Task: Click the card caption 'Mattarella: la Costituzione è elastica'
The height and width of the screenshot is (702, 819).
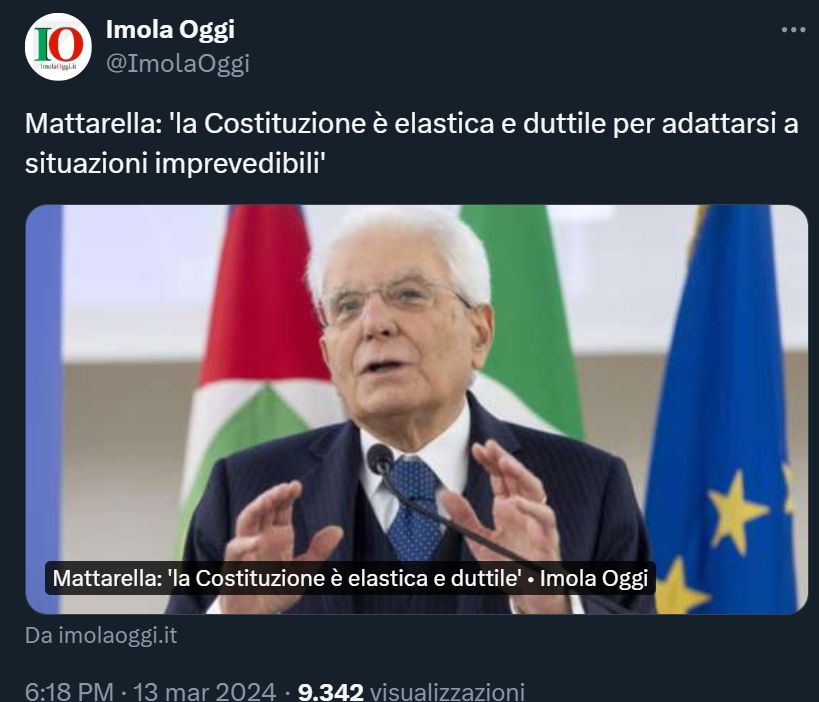Action: (350, 578)
